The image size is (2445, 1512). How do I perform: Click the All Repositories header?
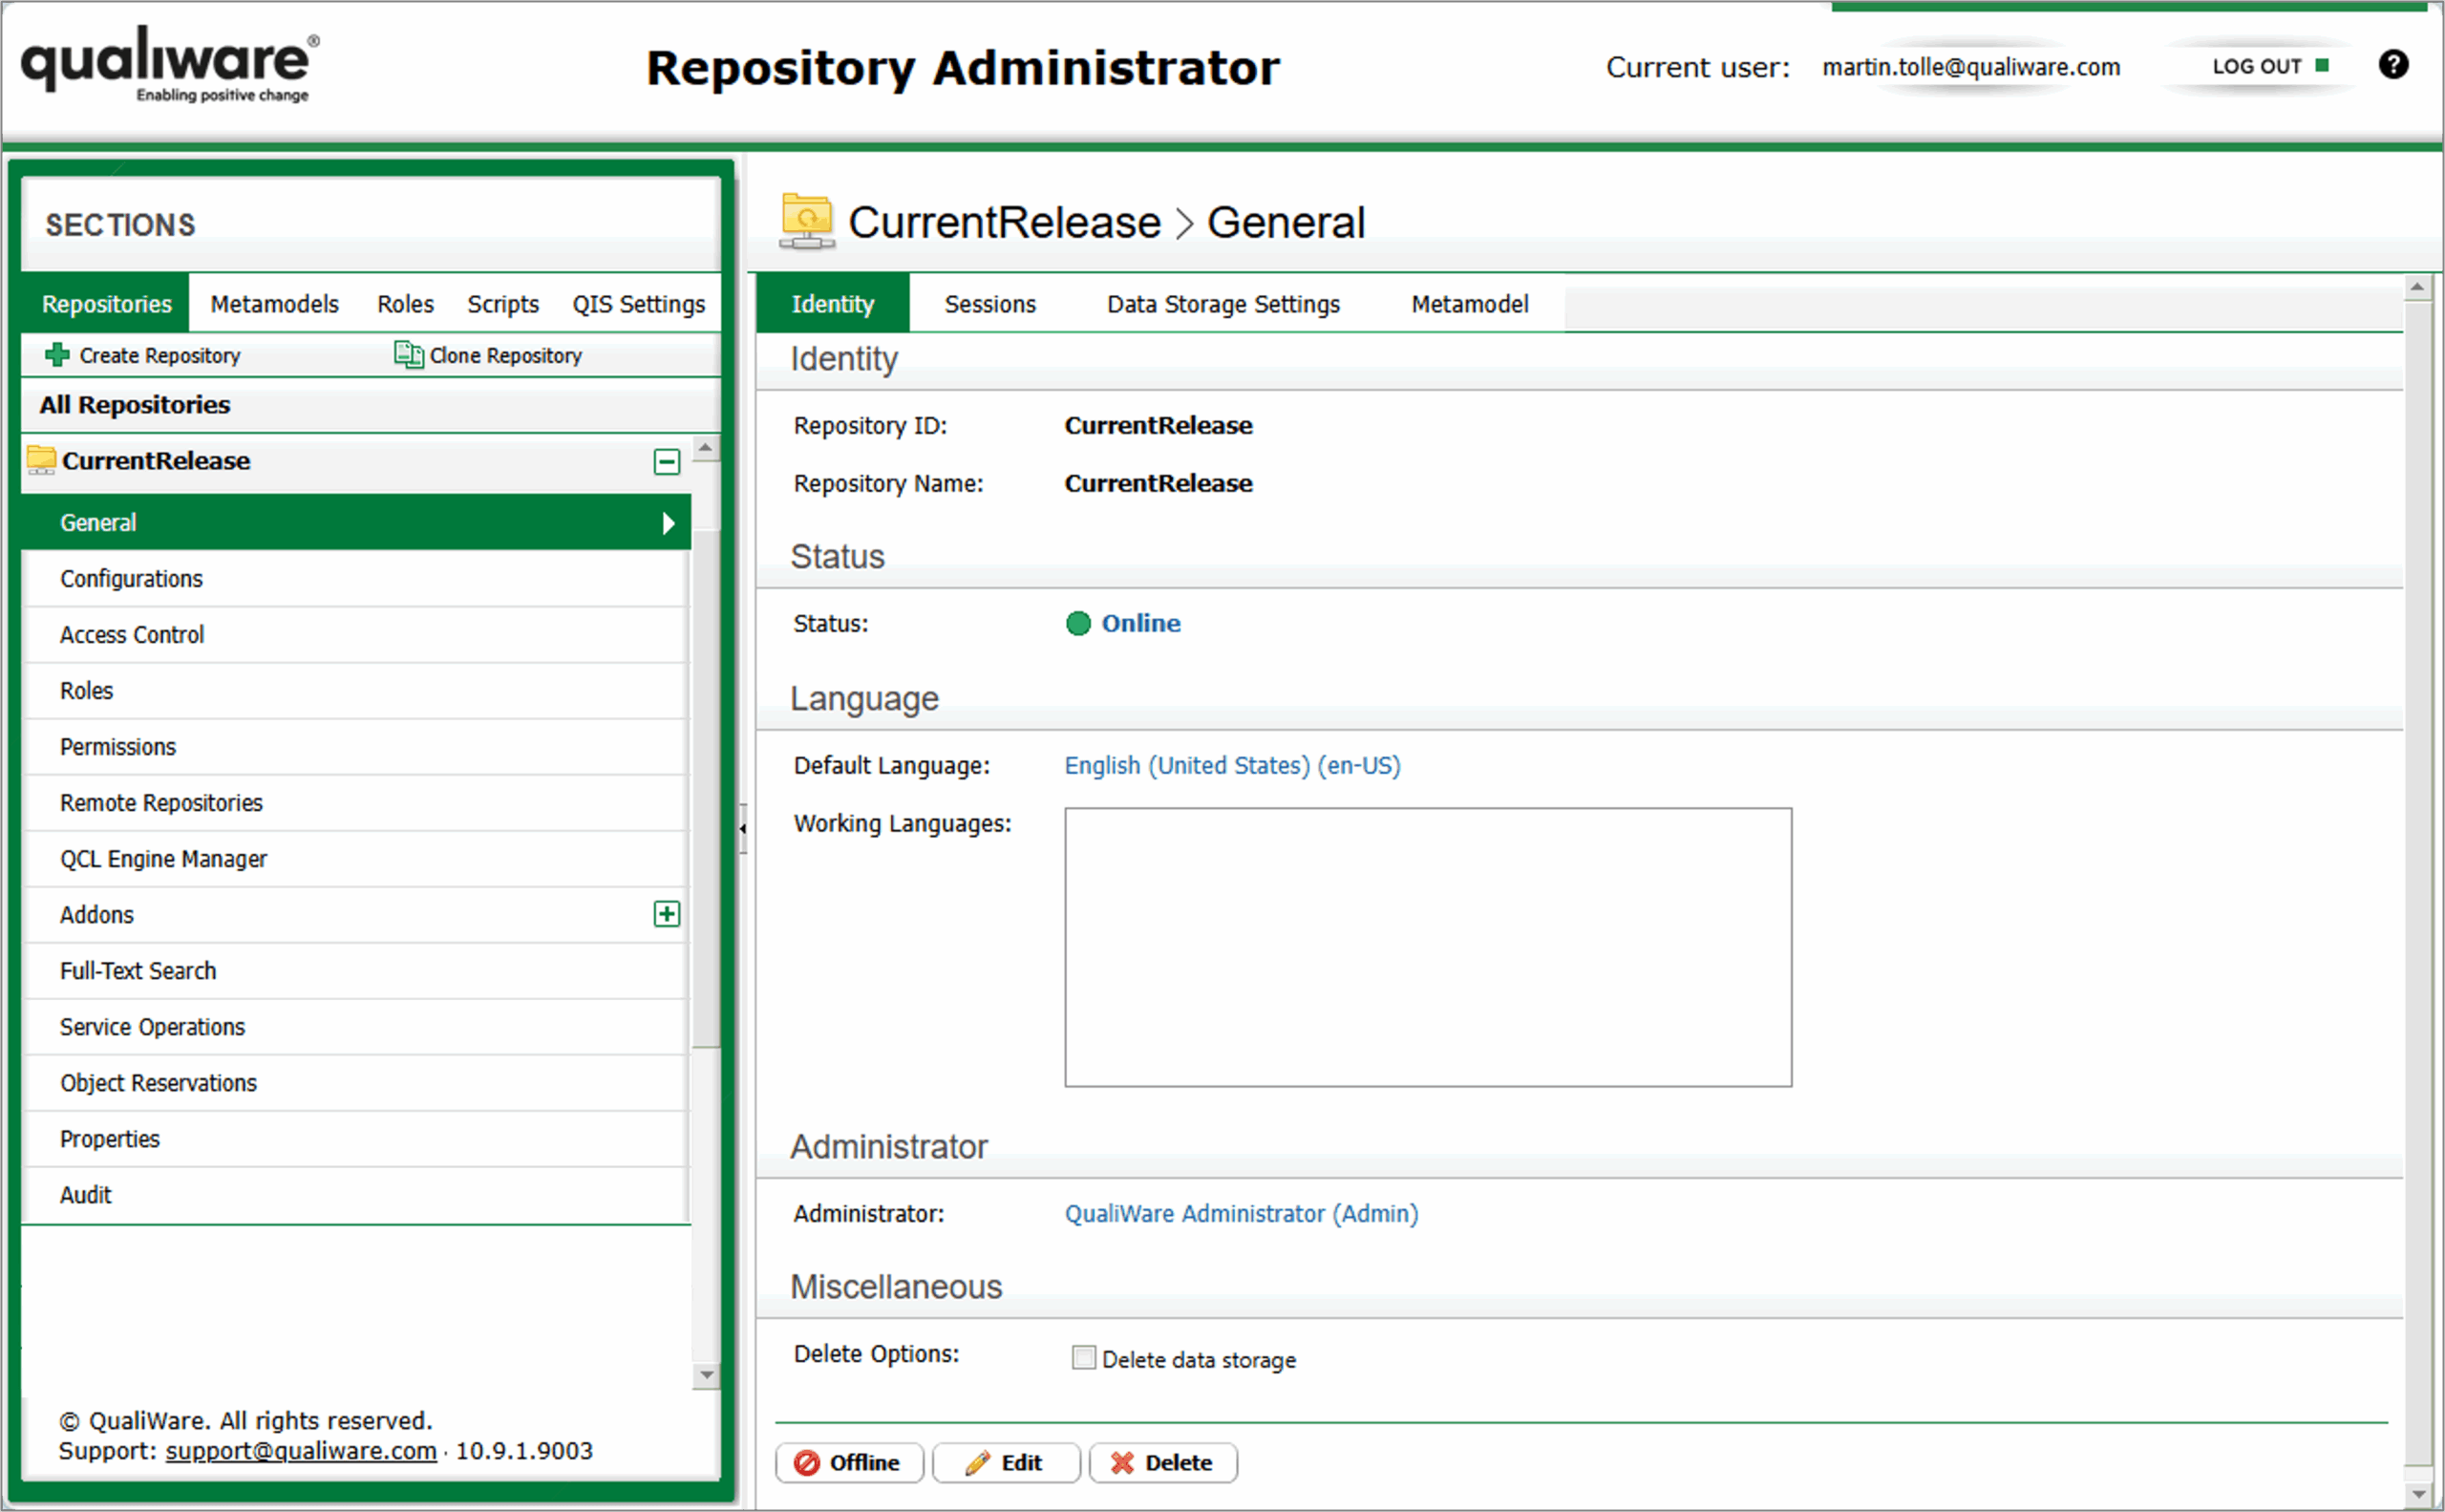pos(370,405)
